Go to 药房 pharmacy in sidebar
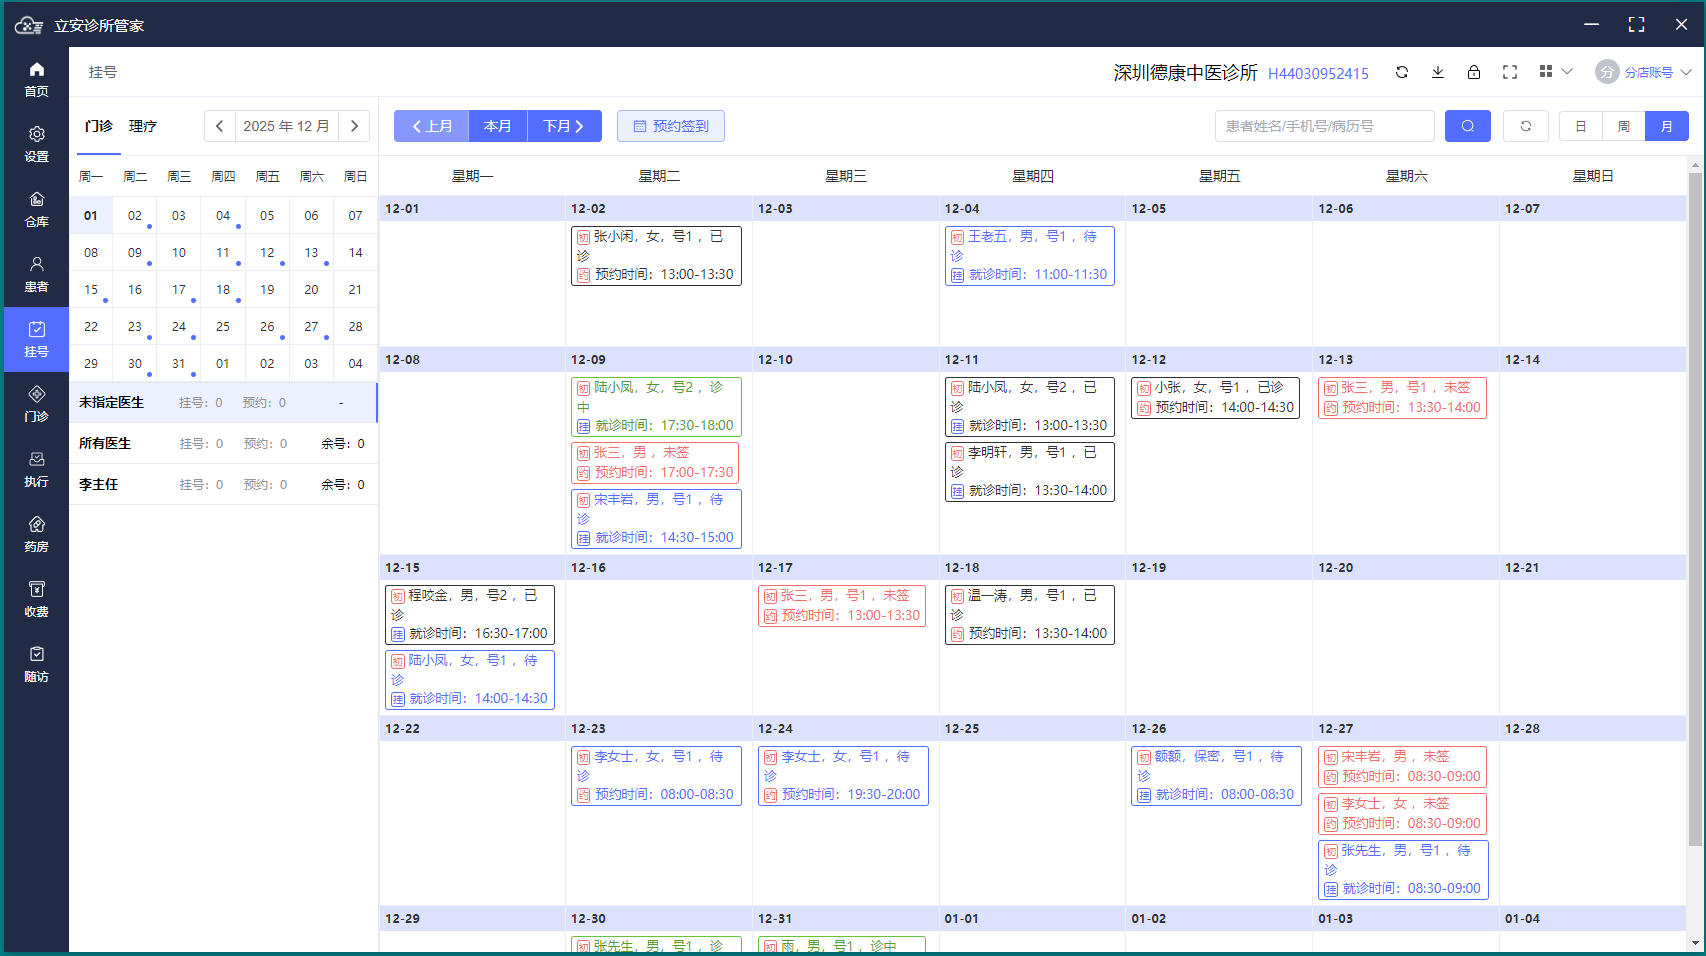Screen dimensions: 1706x956 click(36, 534)
